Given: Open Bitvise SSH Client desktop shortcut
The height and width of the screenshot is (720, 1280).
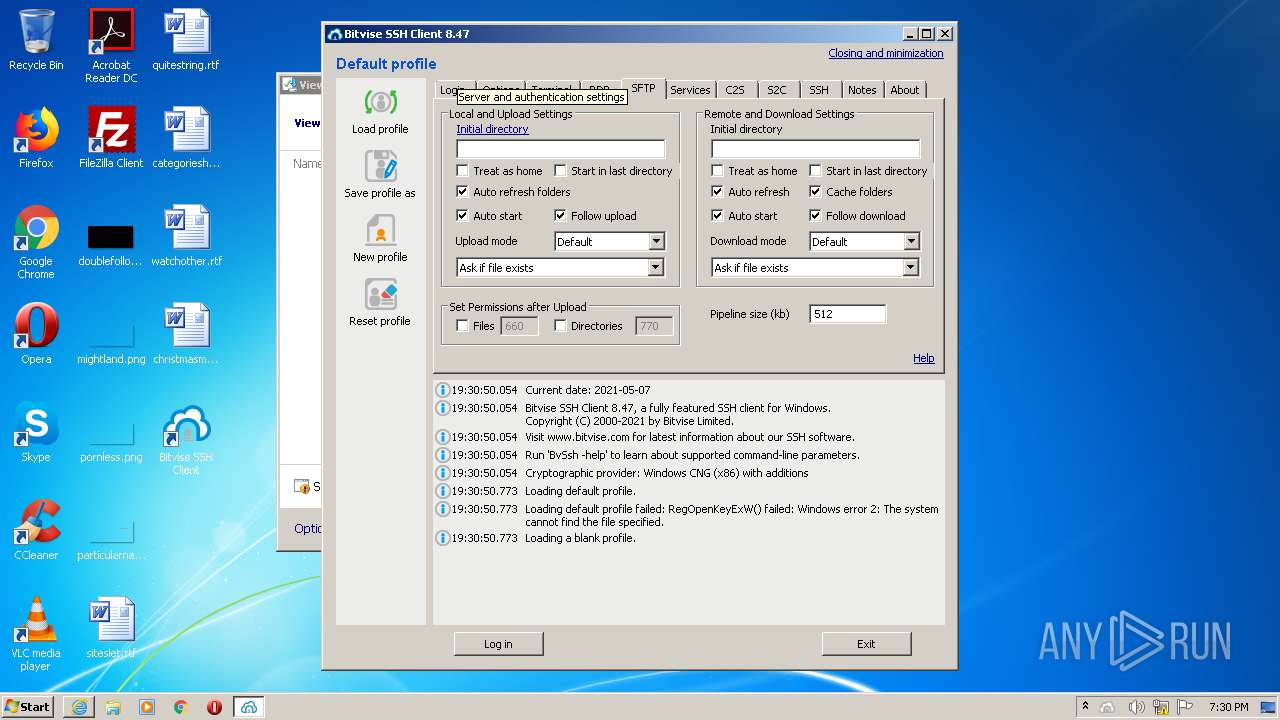Looking at the screenshot, I should 186,439.
